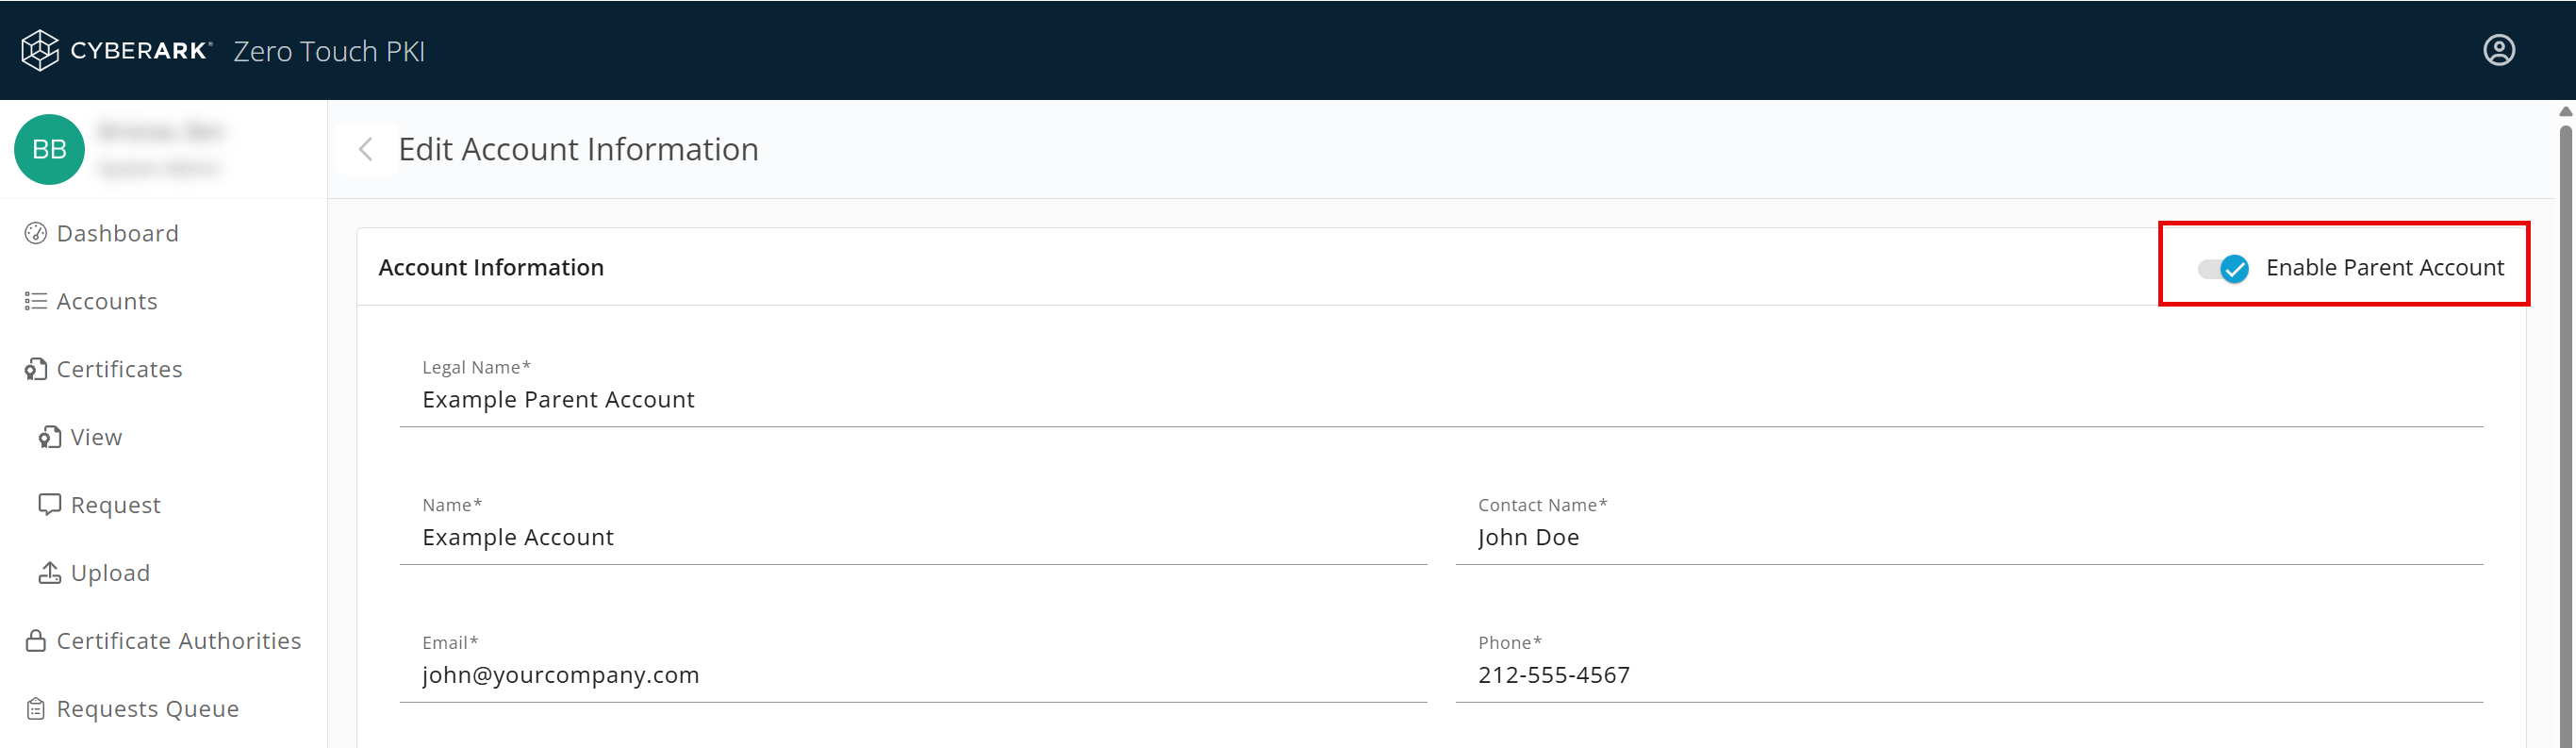Click the Certificate Authorities lock icon
The height and width of the screenshot is (748, 2576).
36,640
